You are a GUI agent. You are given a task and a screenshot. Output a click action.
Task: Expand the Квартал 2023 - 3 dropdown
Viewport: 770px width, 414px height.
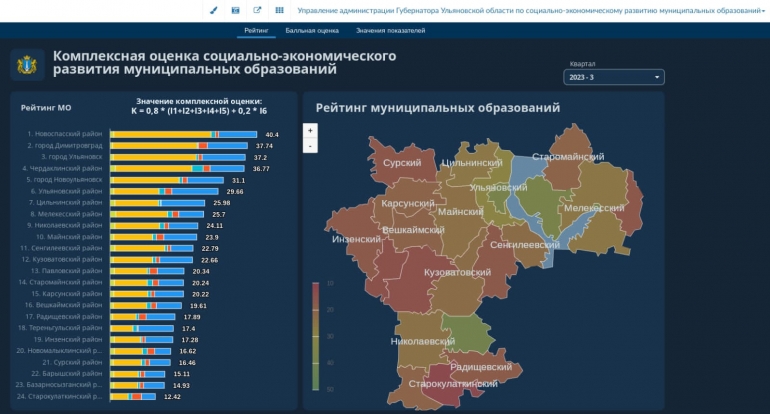tap(614, 77)
